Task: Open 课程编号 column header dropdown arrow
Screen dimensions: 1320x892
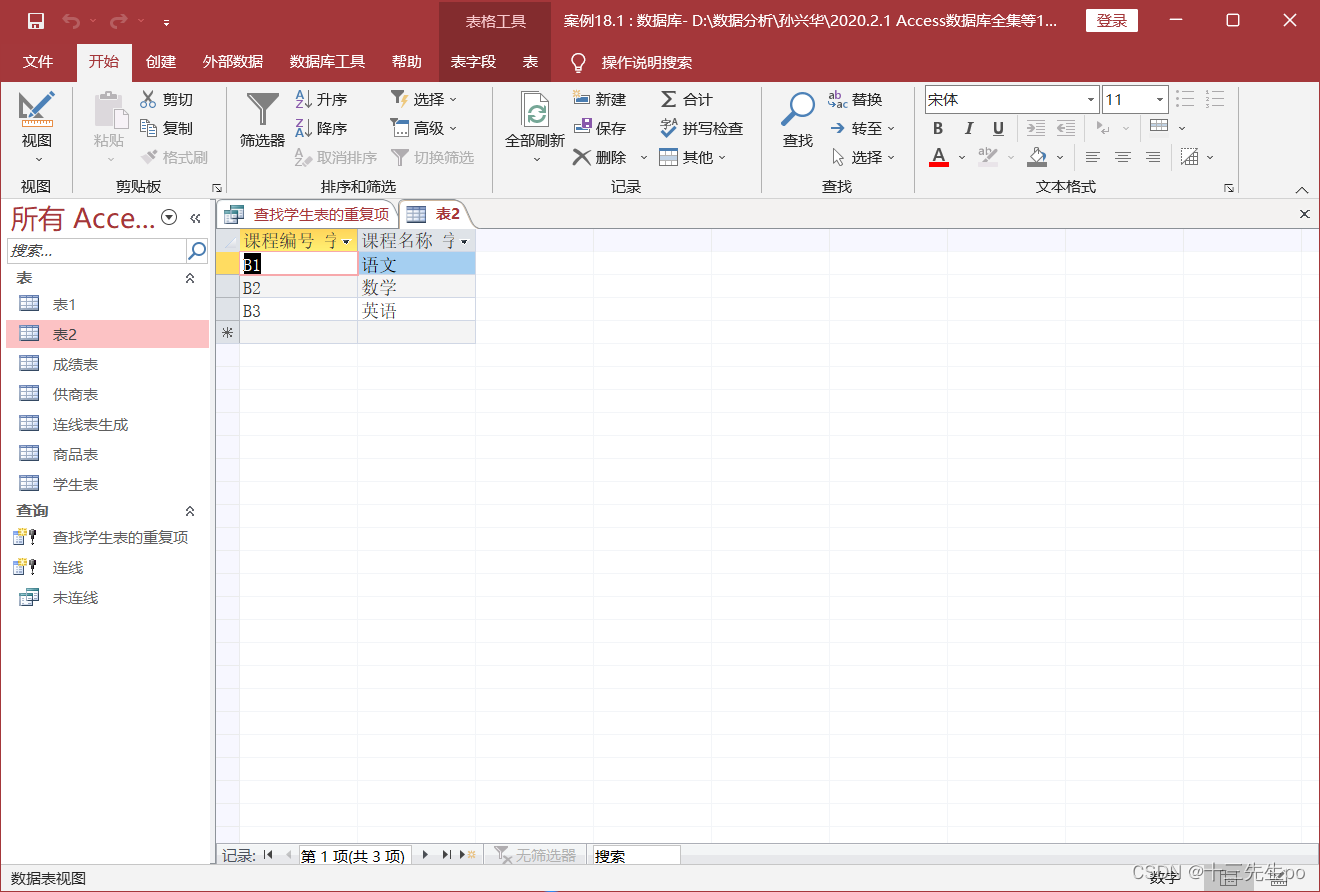Action: [346, 242]
